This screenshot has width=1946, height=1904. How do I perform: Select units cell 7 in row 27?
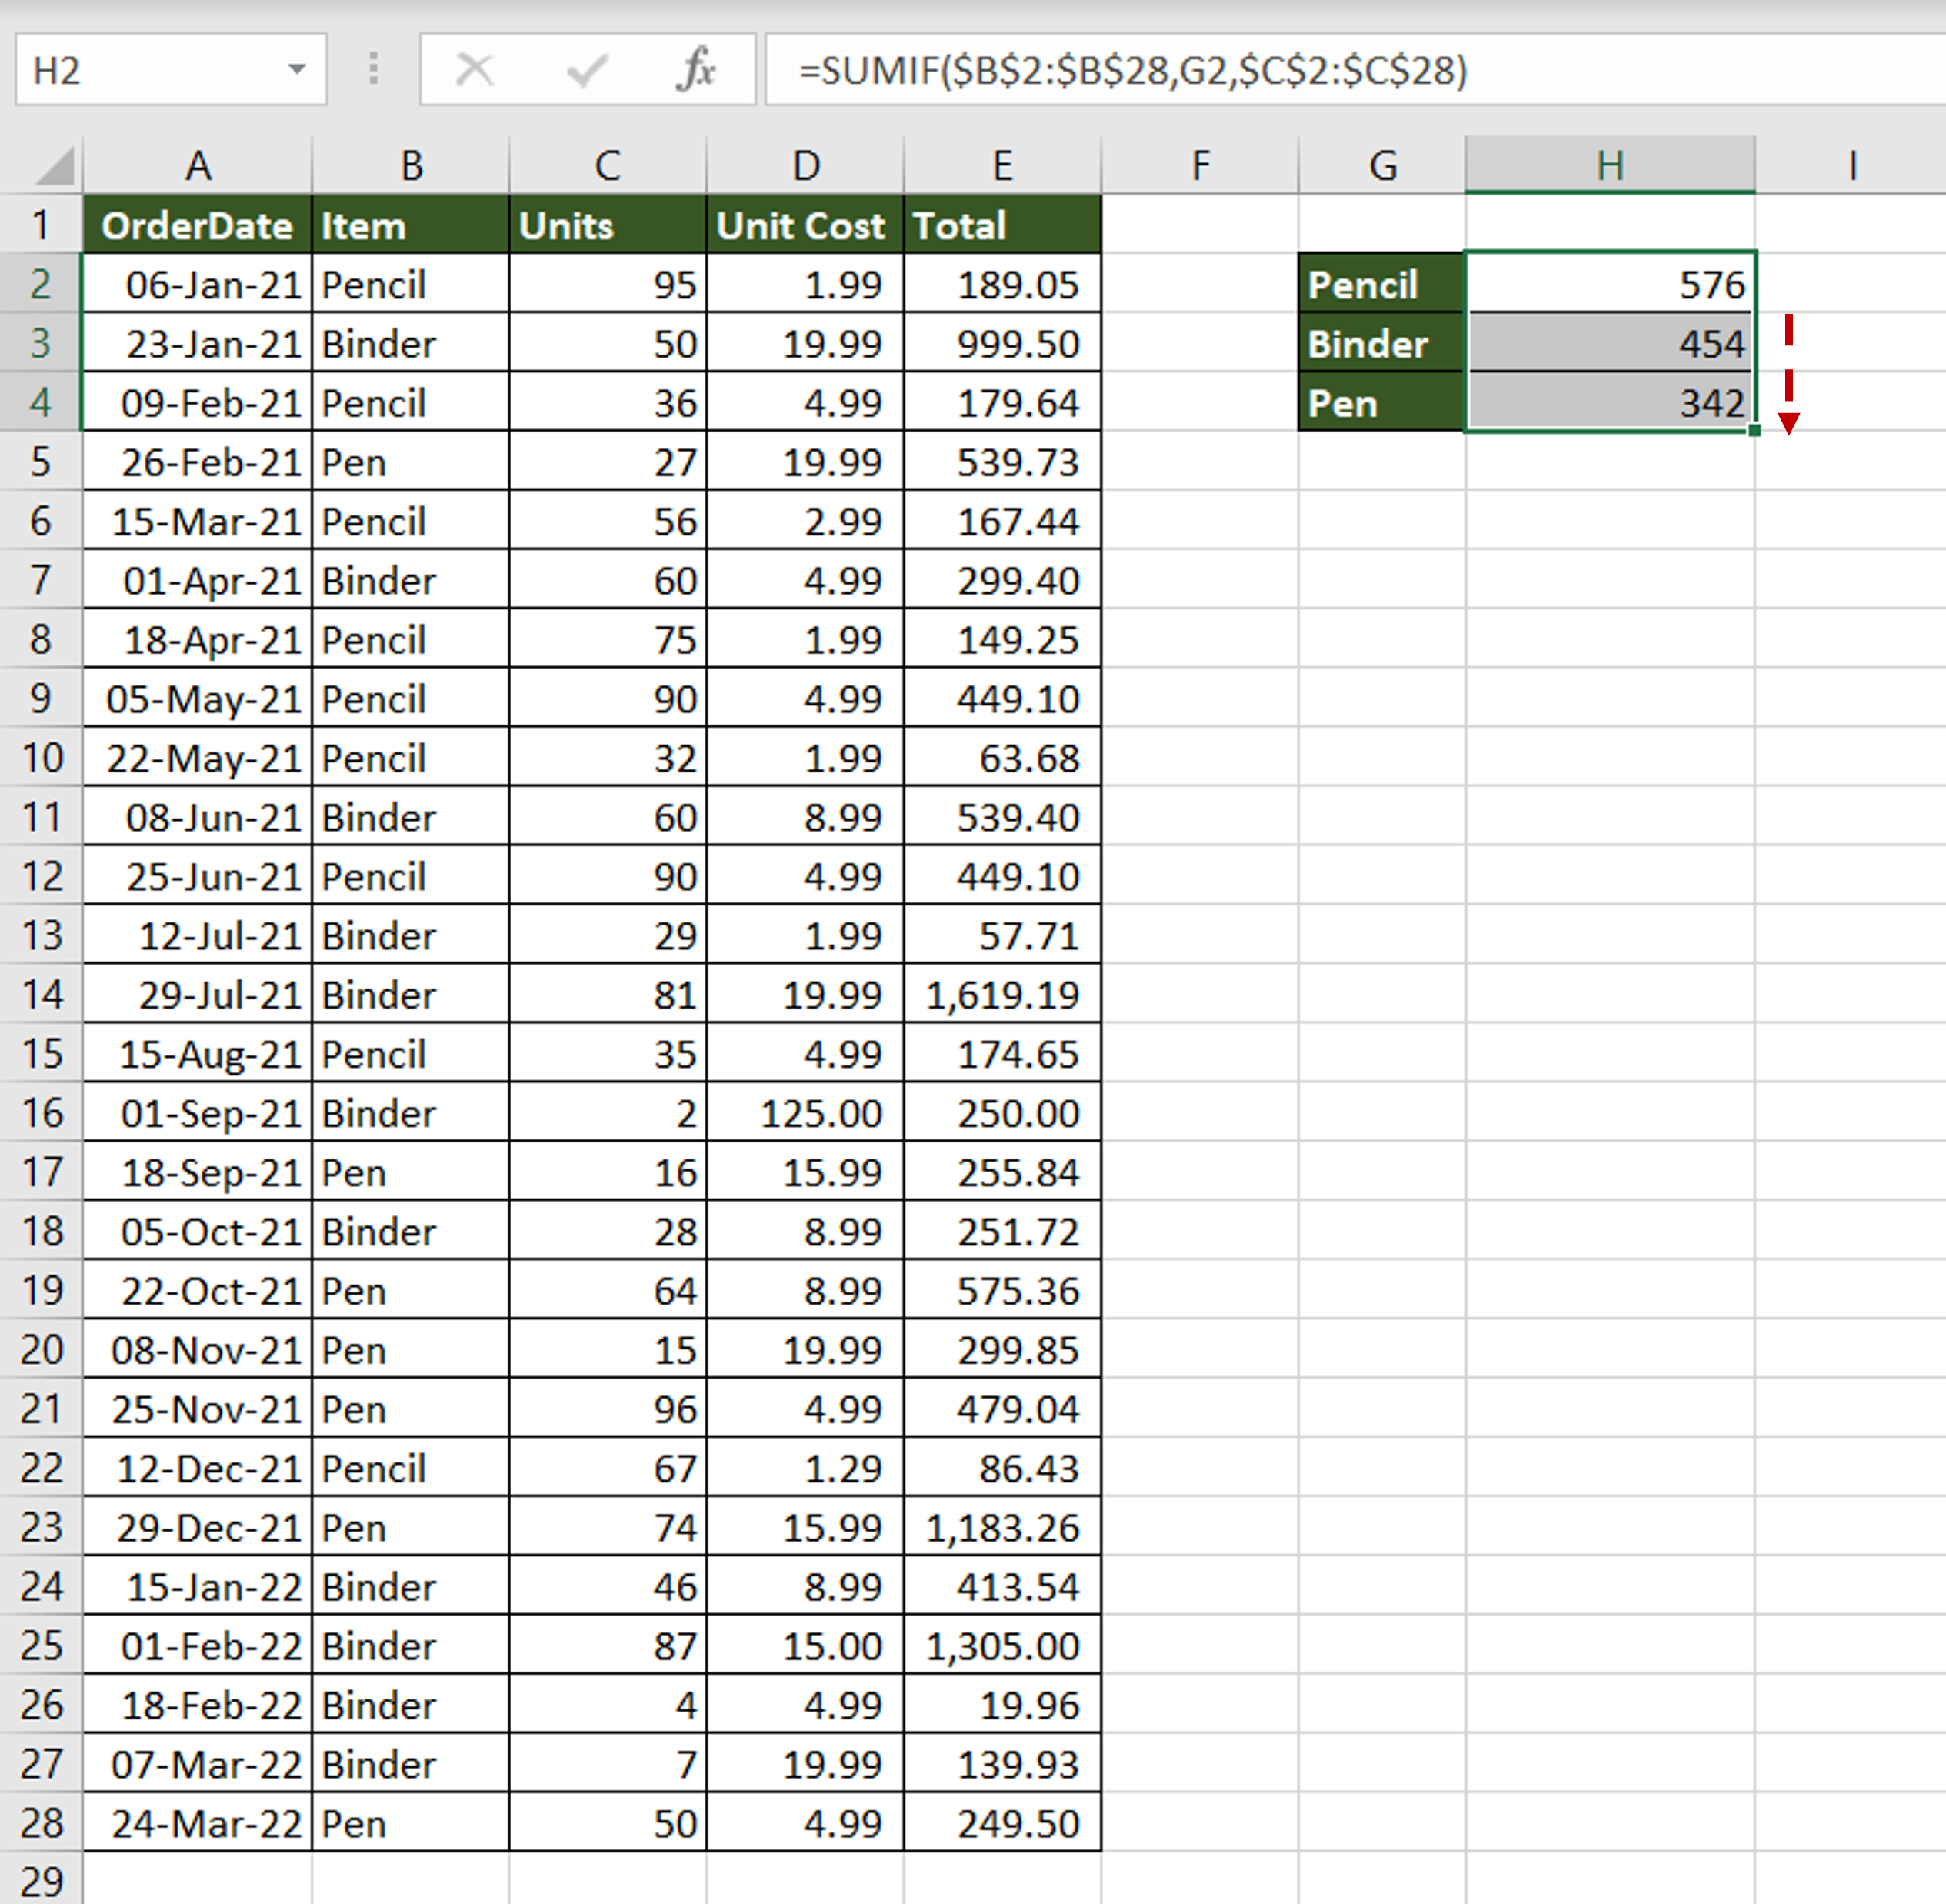click(607, 1763)
